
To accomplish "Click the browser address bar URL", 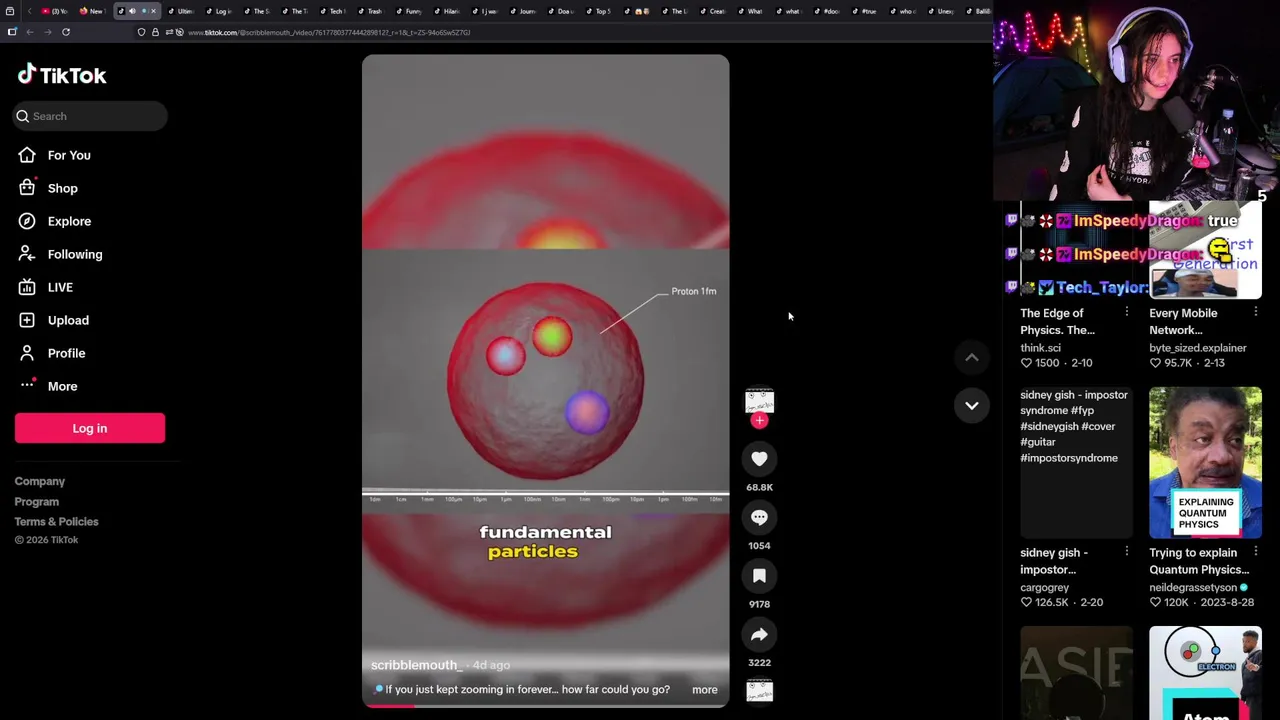I will [329, 32].
